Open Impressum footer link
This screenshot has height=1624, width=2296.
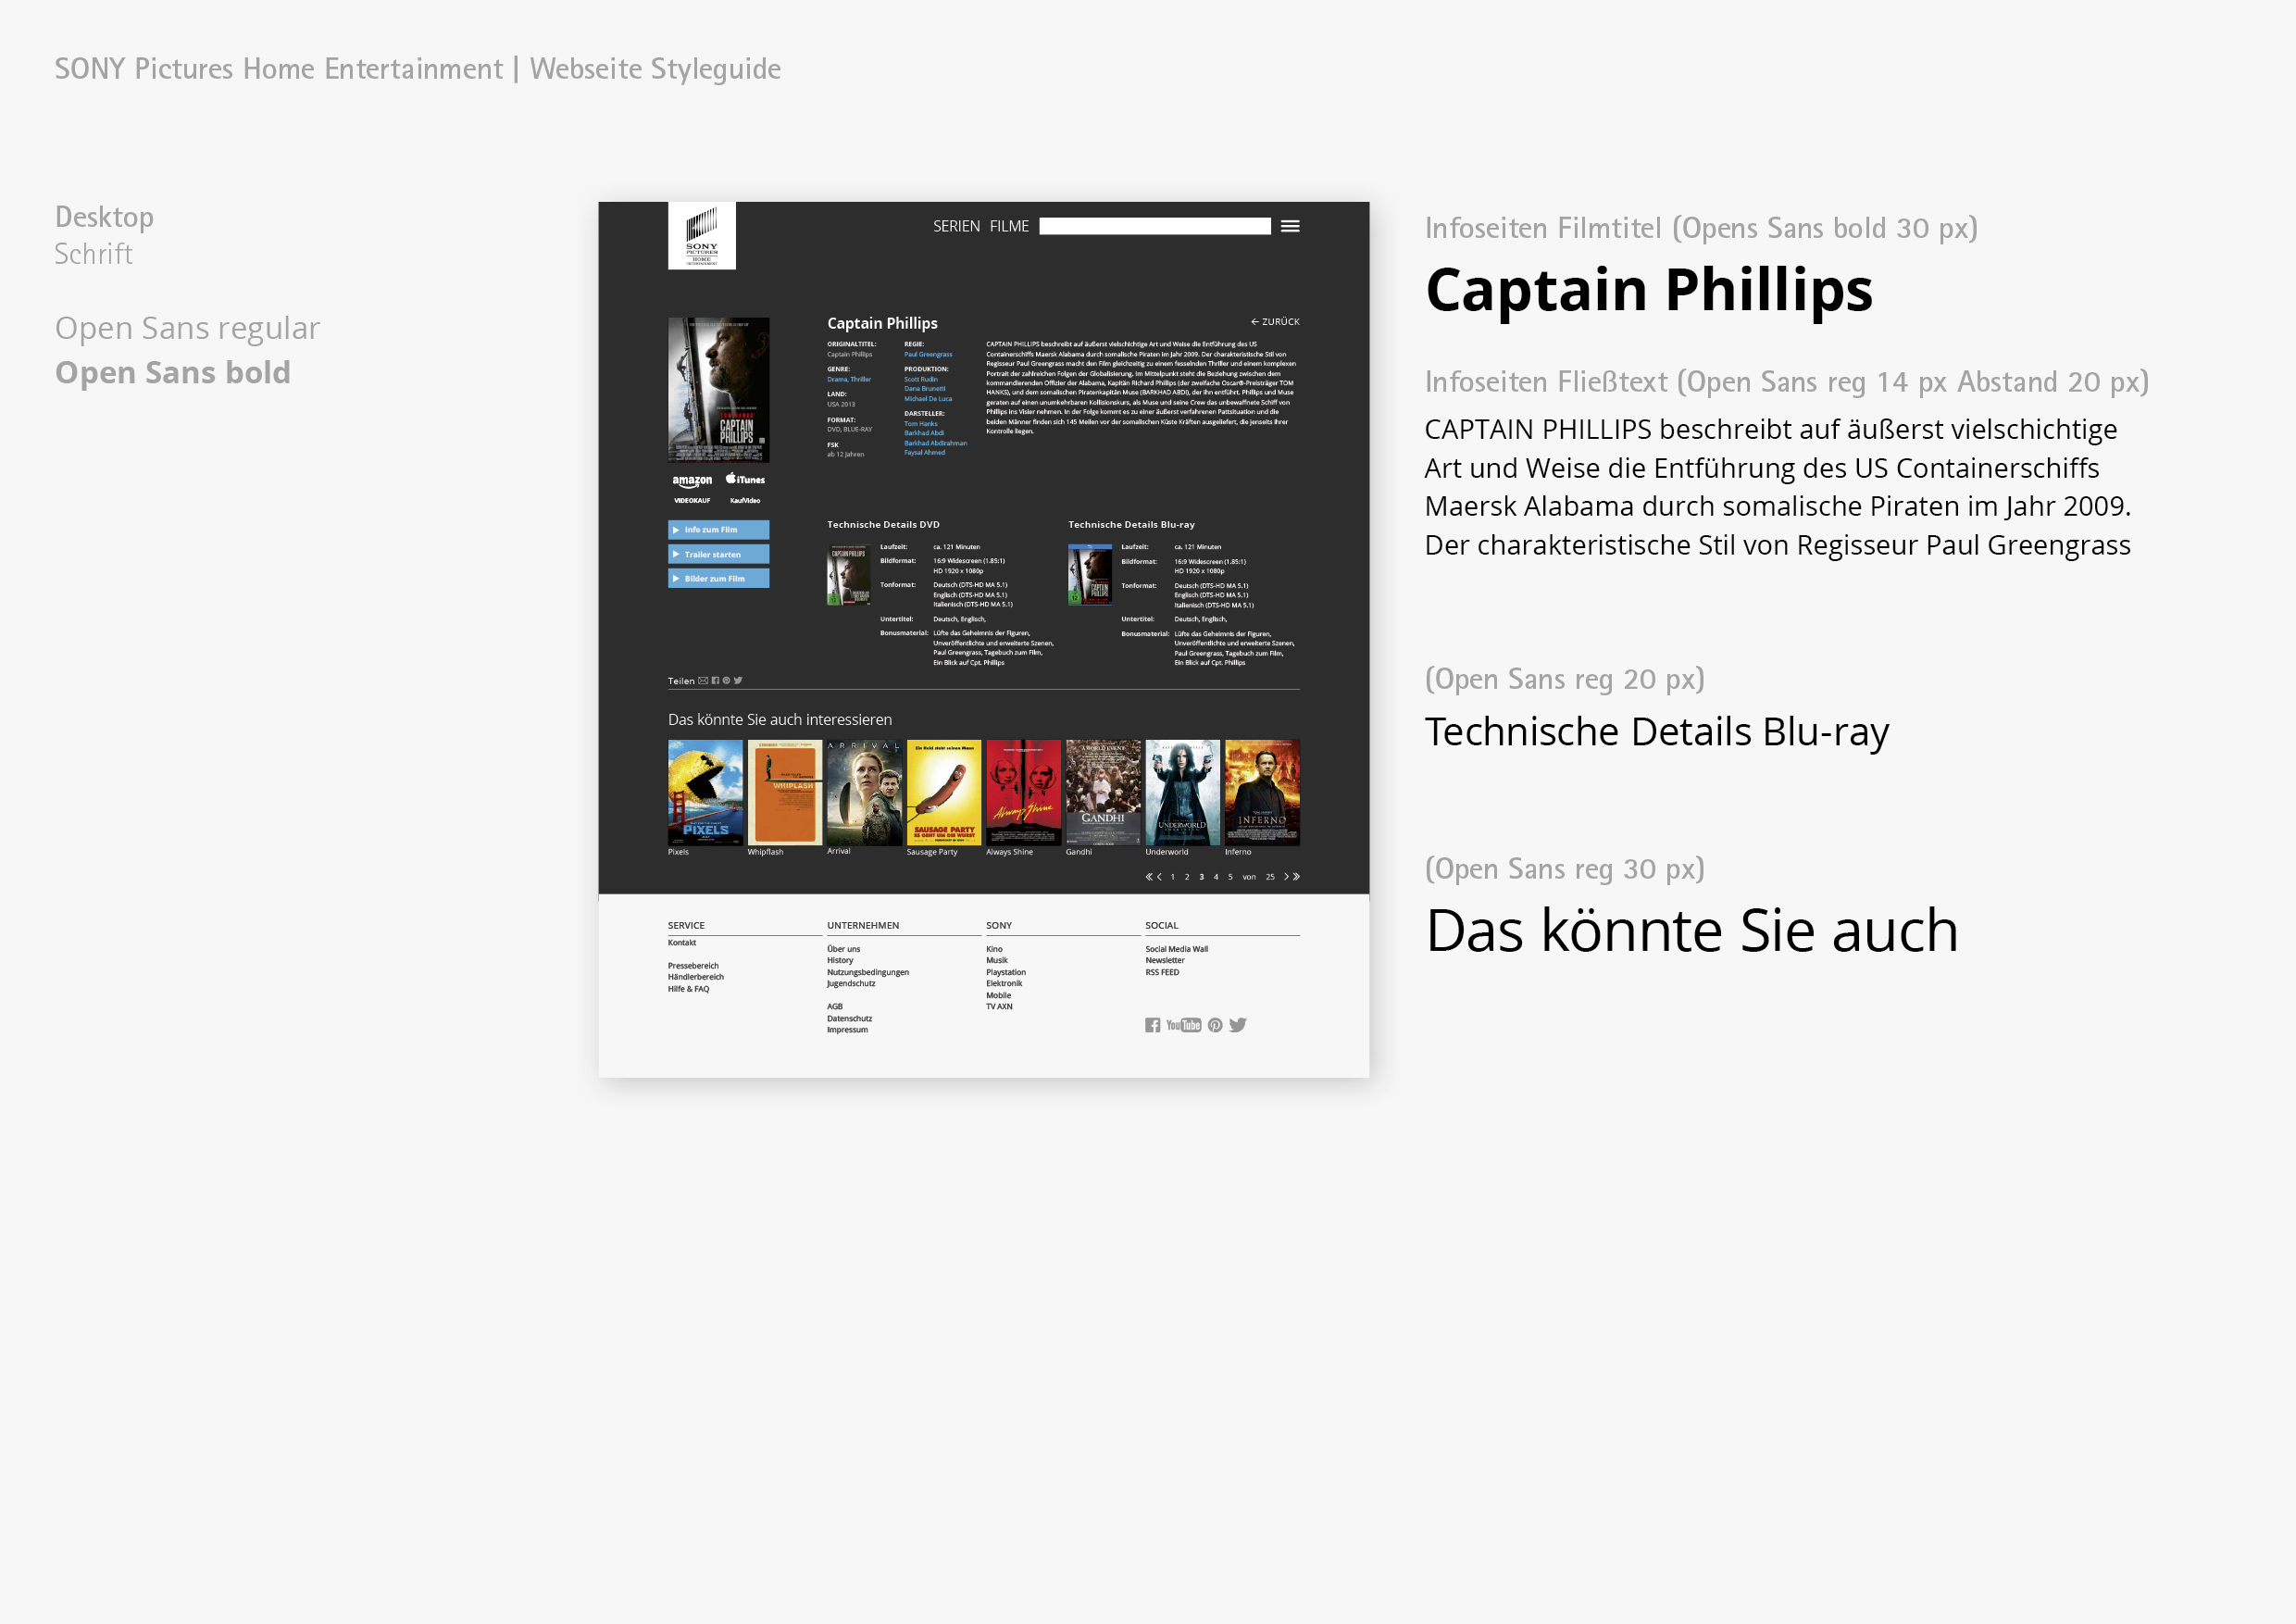pyautogui.click(x=848, y=1030)
